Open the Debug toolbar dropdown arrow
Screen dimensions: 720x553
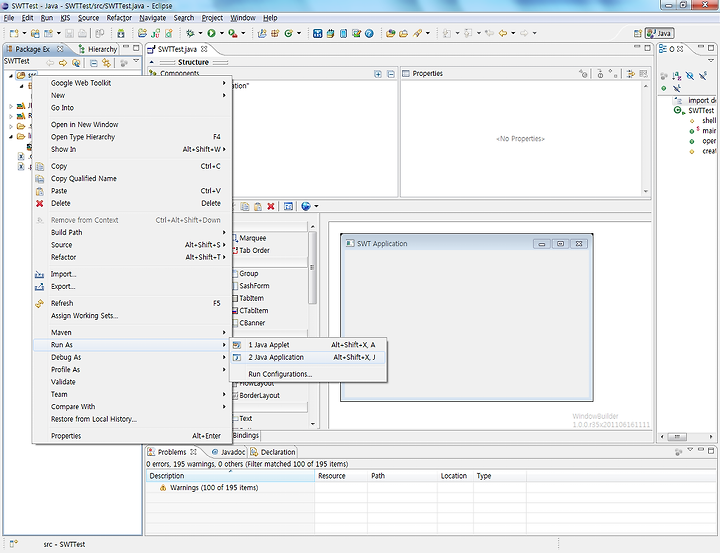[200, 33]
